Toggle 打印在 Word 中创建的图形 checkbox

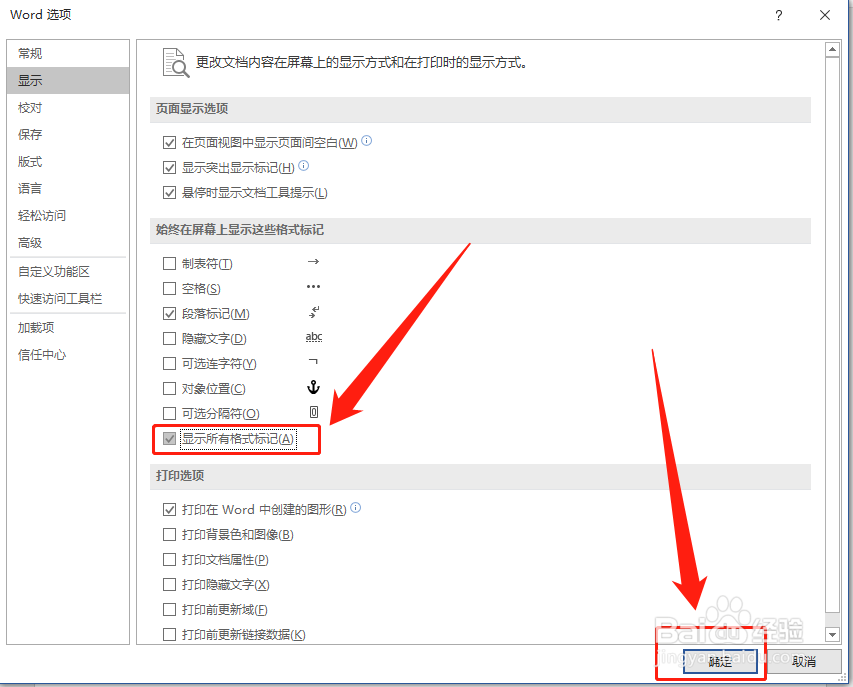click(x=169, y=510)
